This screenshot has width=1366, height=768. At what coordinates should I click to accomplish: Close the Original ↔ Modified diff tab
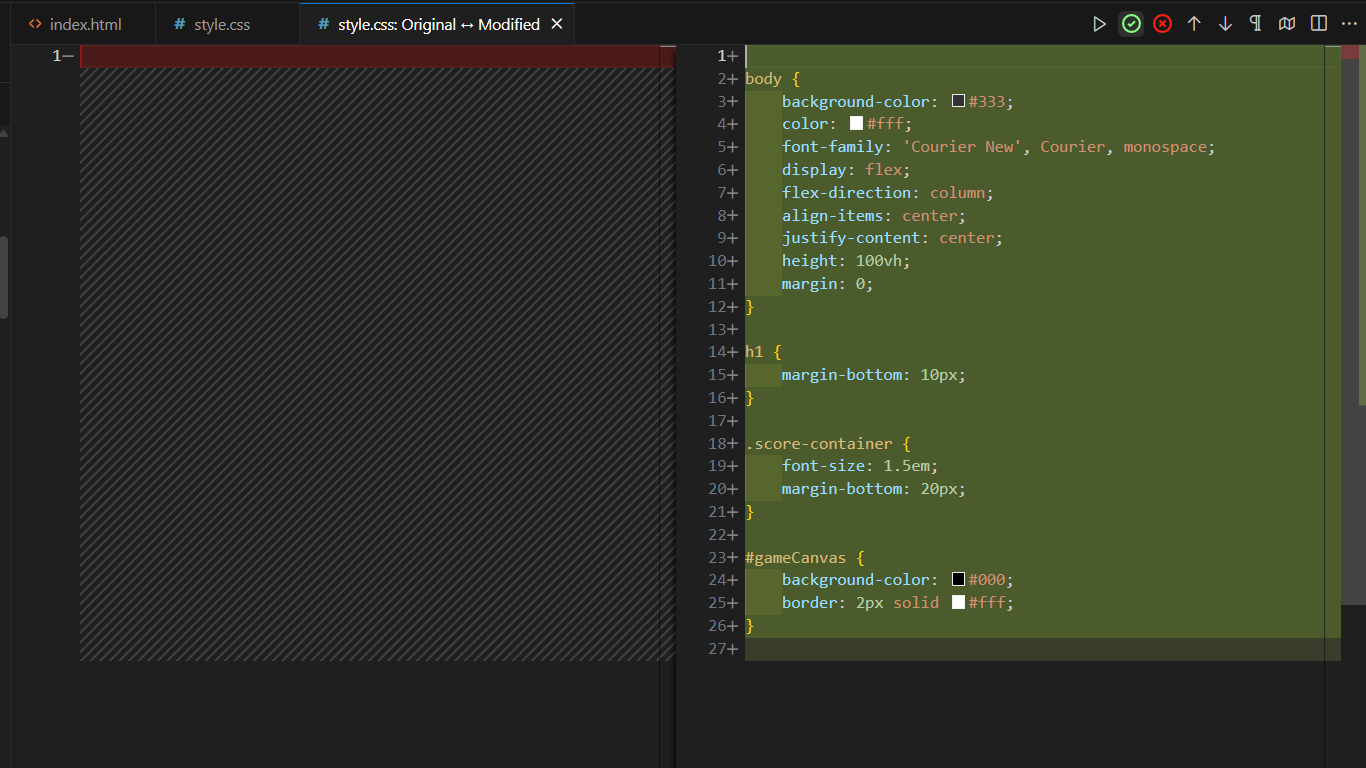(x=557, y=24)
